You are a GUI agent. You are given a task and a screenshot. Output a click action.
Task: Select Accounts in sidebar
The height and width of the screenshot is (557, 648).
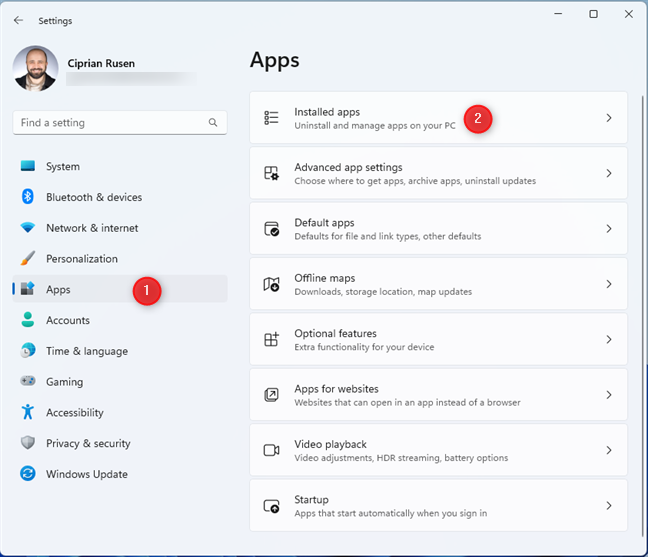[x=120, y=320]
